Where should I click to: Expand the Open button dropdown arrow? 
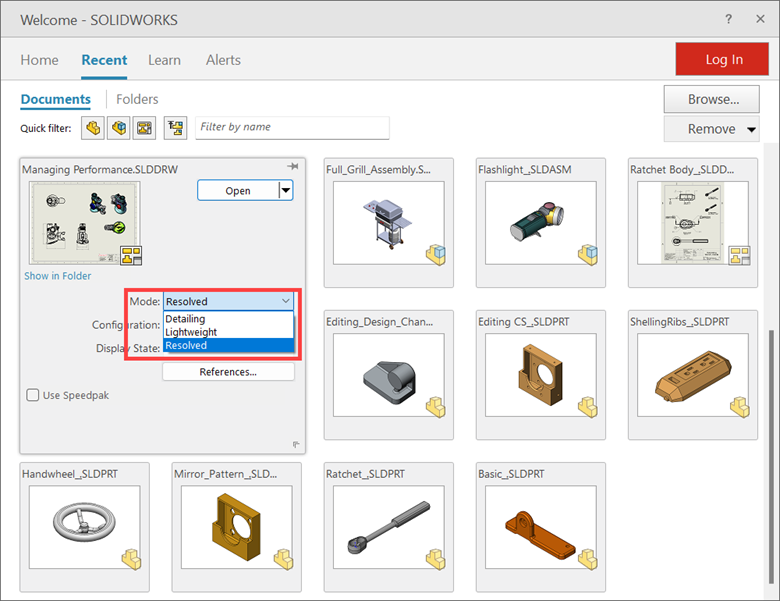(286, 190)
